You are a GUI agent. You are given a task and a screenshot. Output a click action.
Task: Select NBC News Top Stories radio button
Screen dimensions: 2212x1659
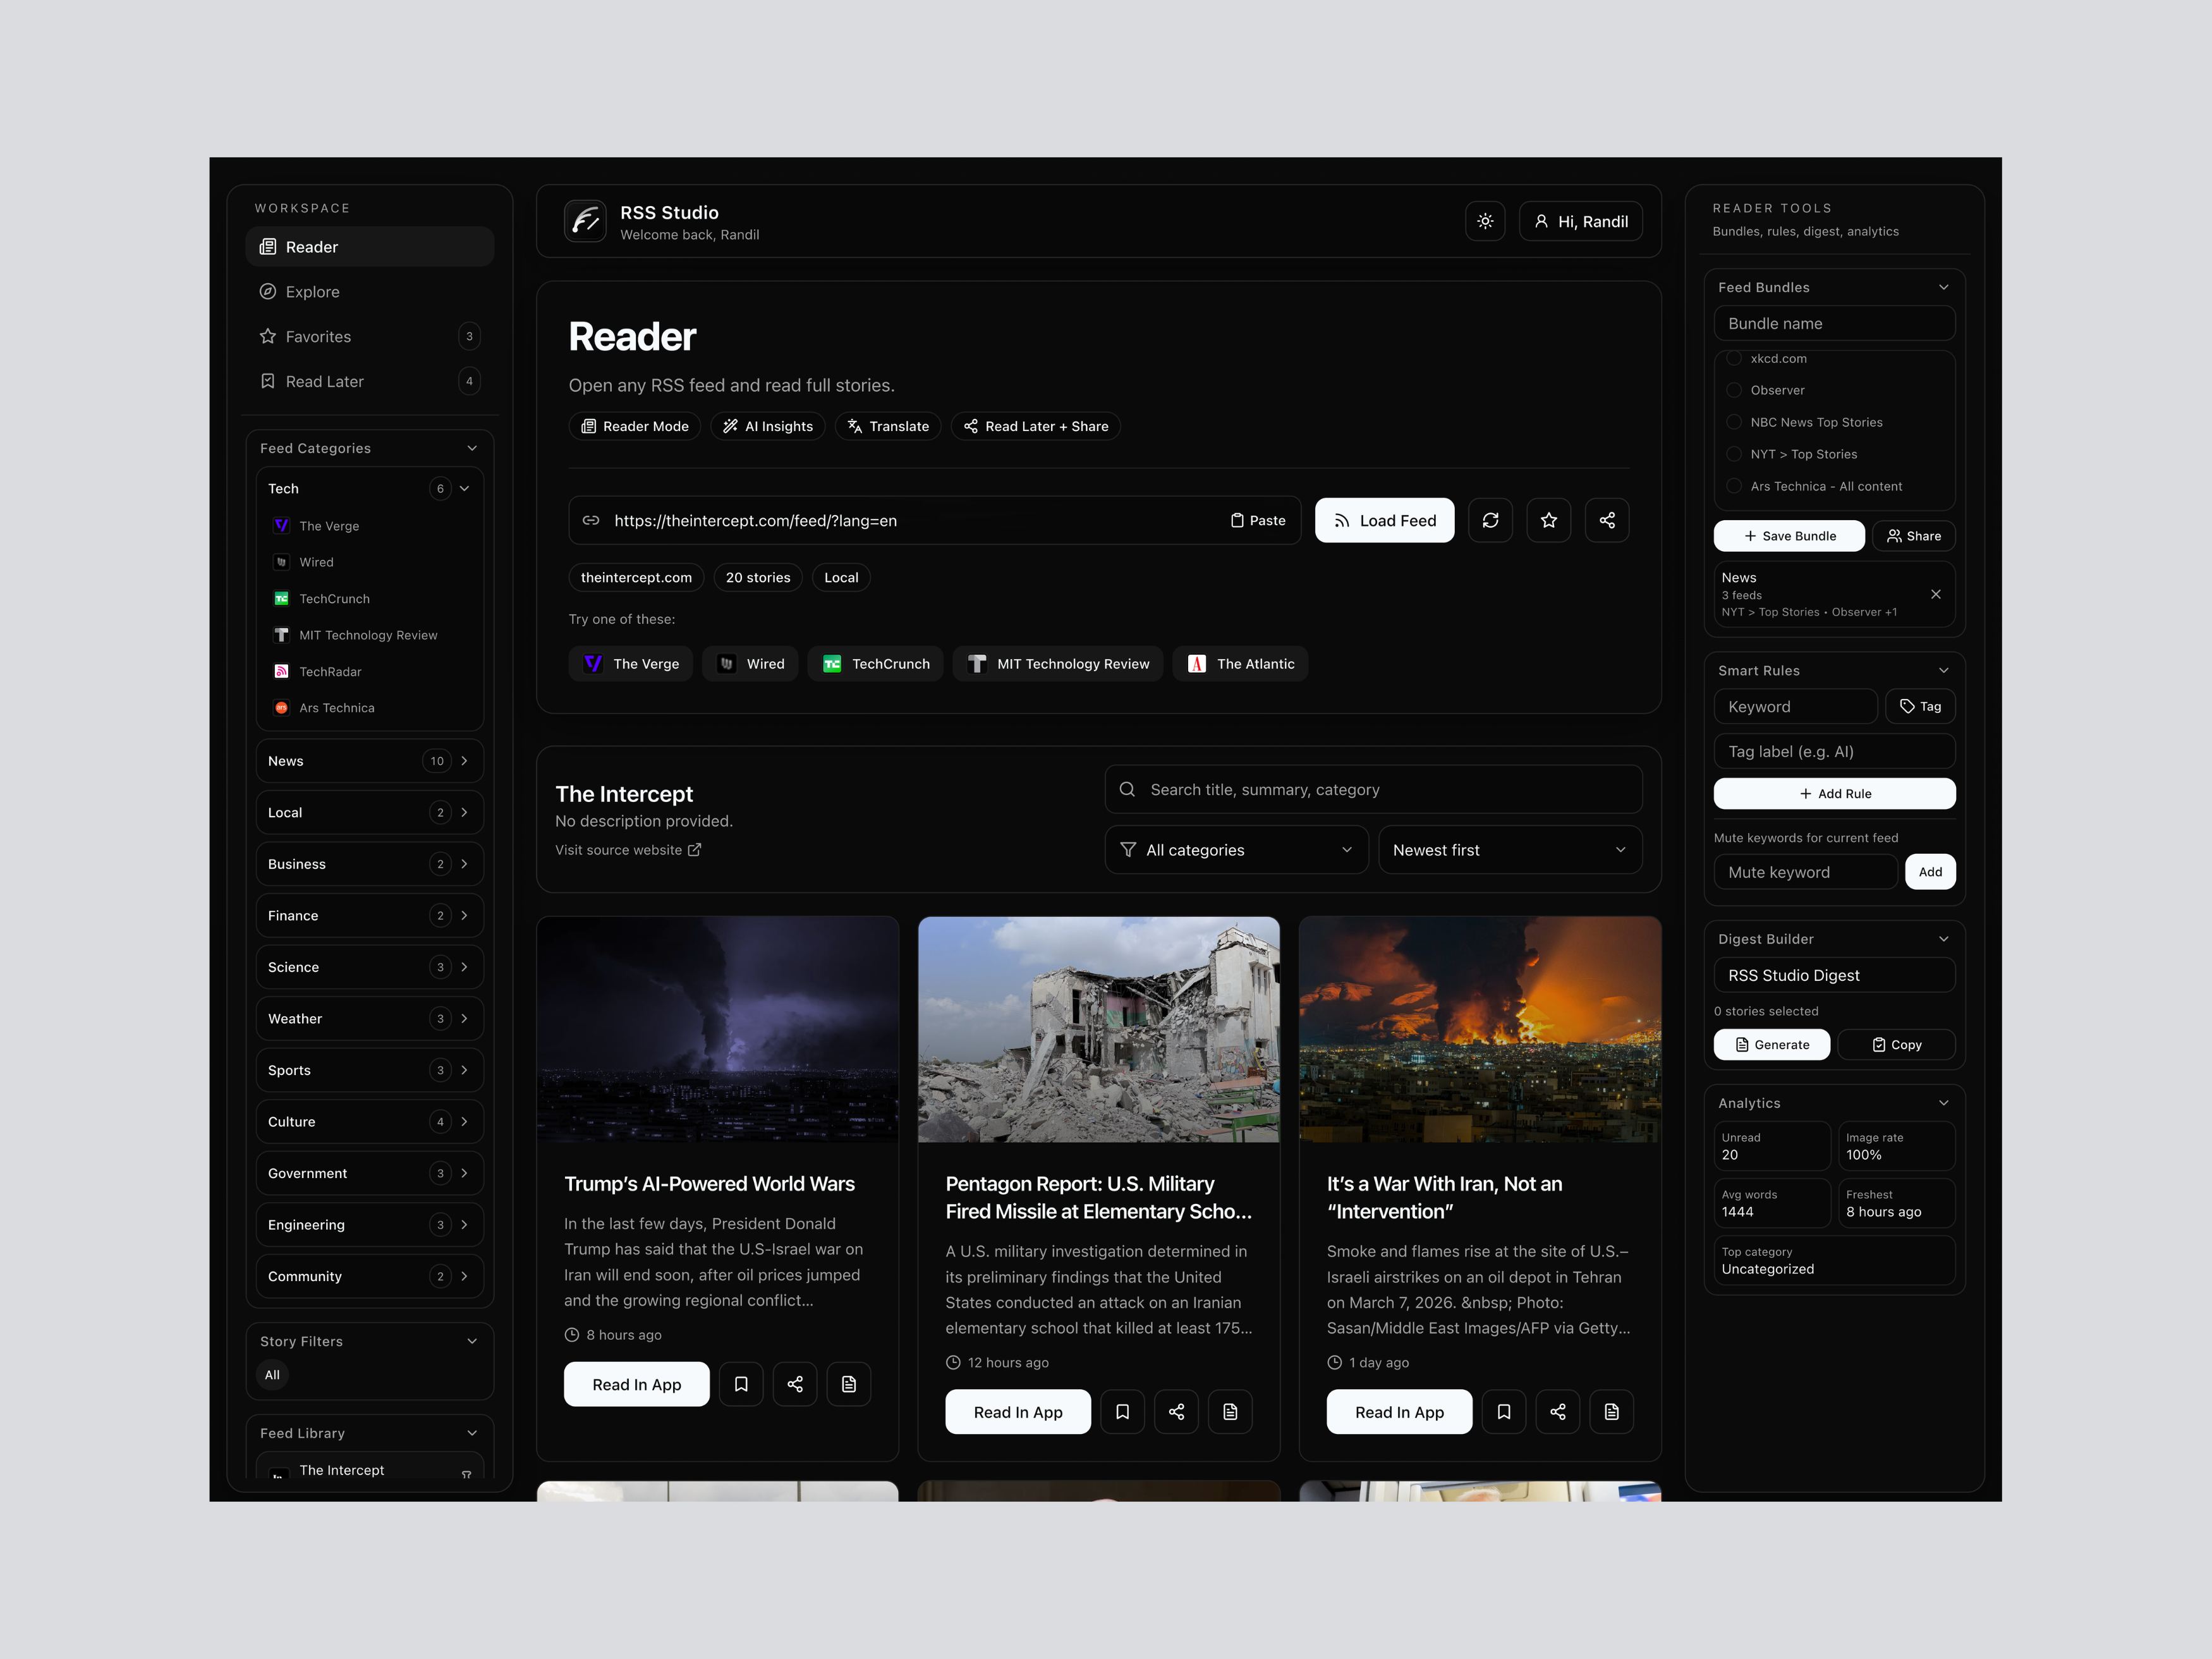(1734, 422)
